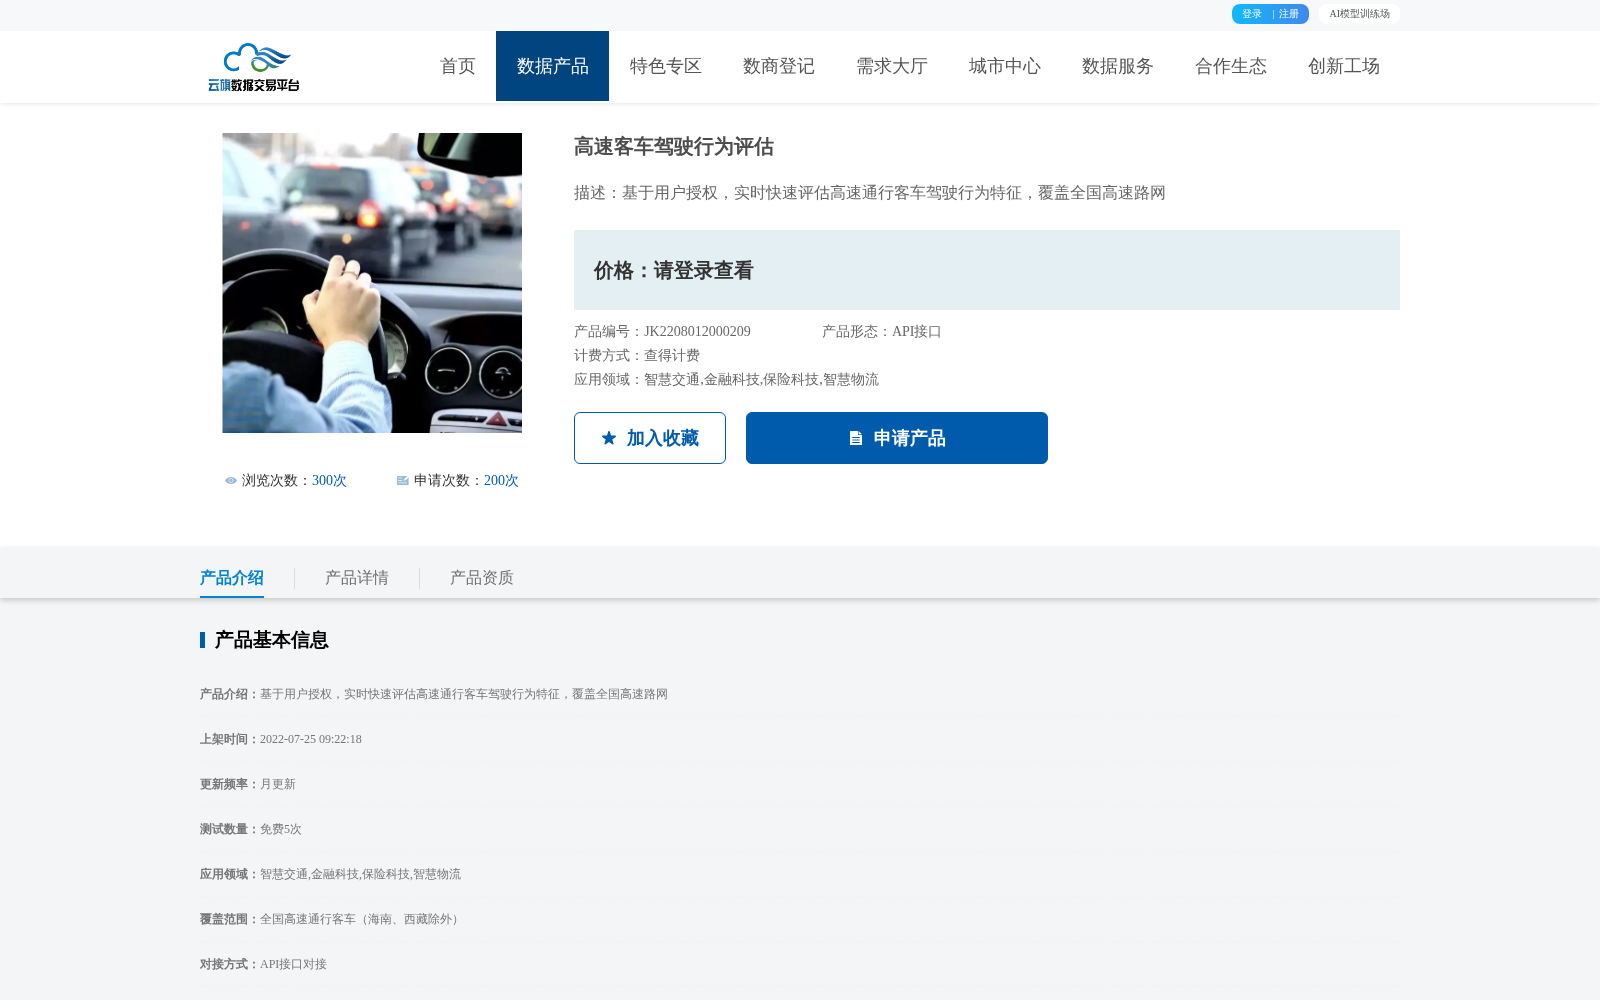This screenshot has width=1600, height=1000.
Task: Click the star icon in 加入收藏
Action: point(609,438)
